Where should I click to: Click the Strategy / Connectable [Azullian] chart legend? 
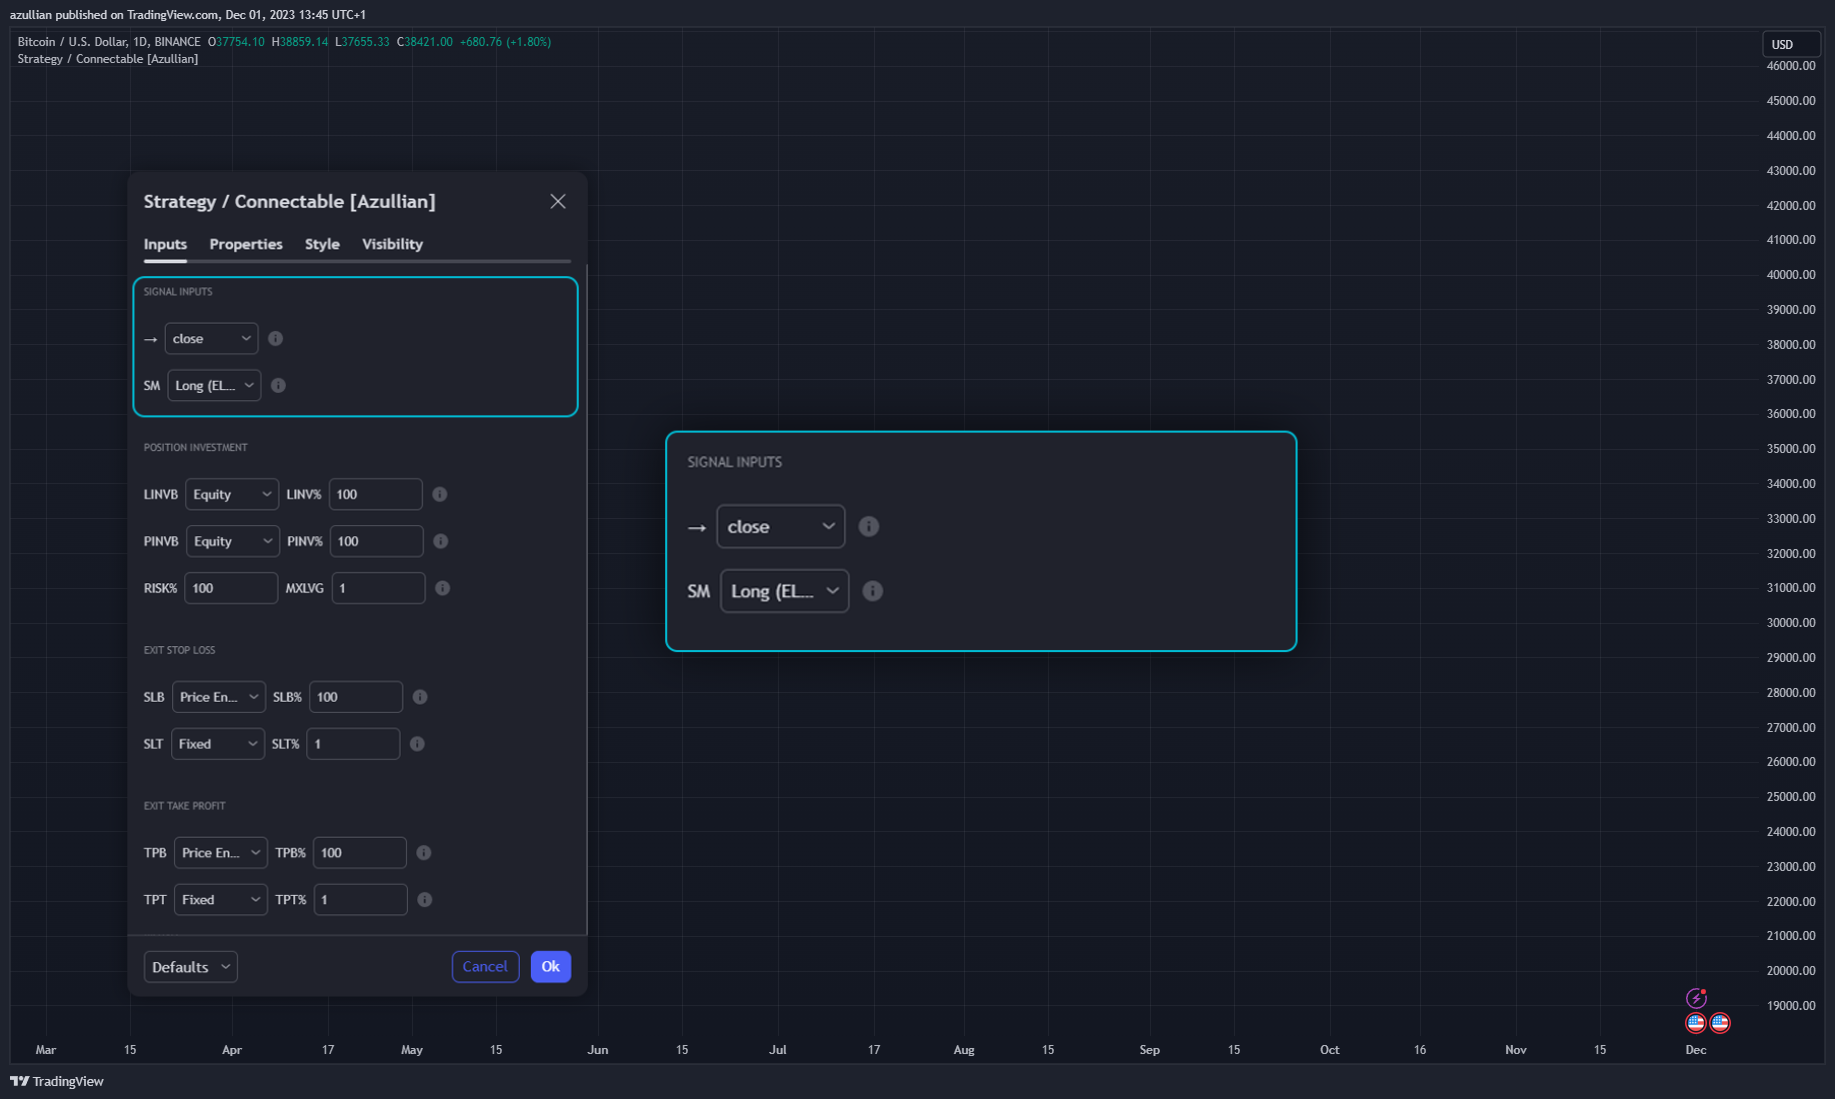click(108, 59)
